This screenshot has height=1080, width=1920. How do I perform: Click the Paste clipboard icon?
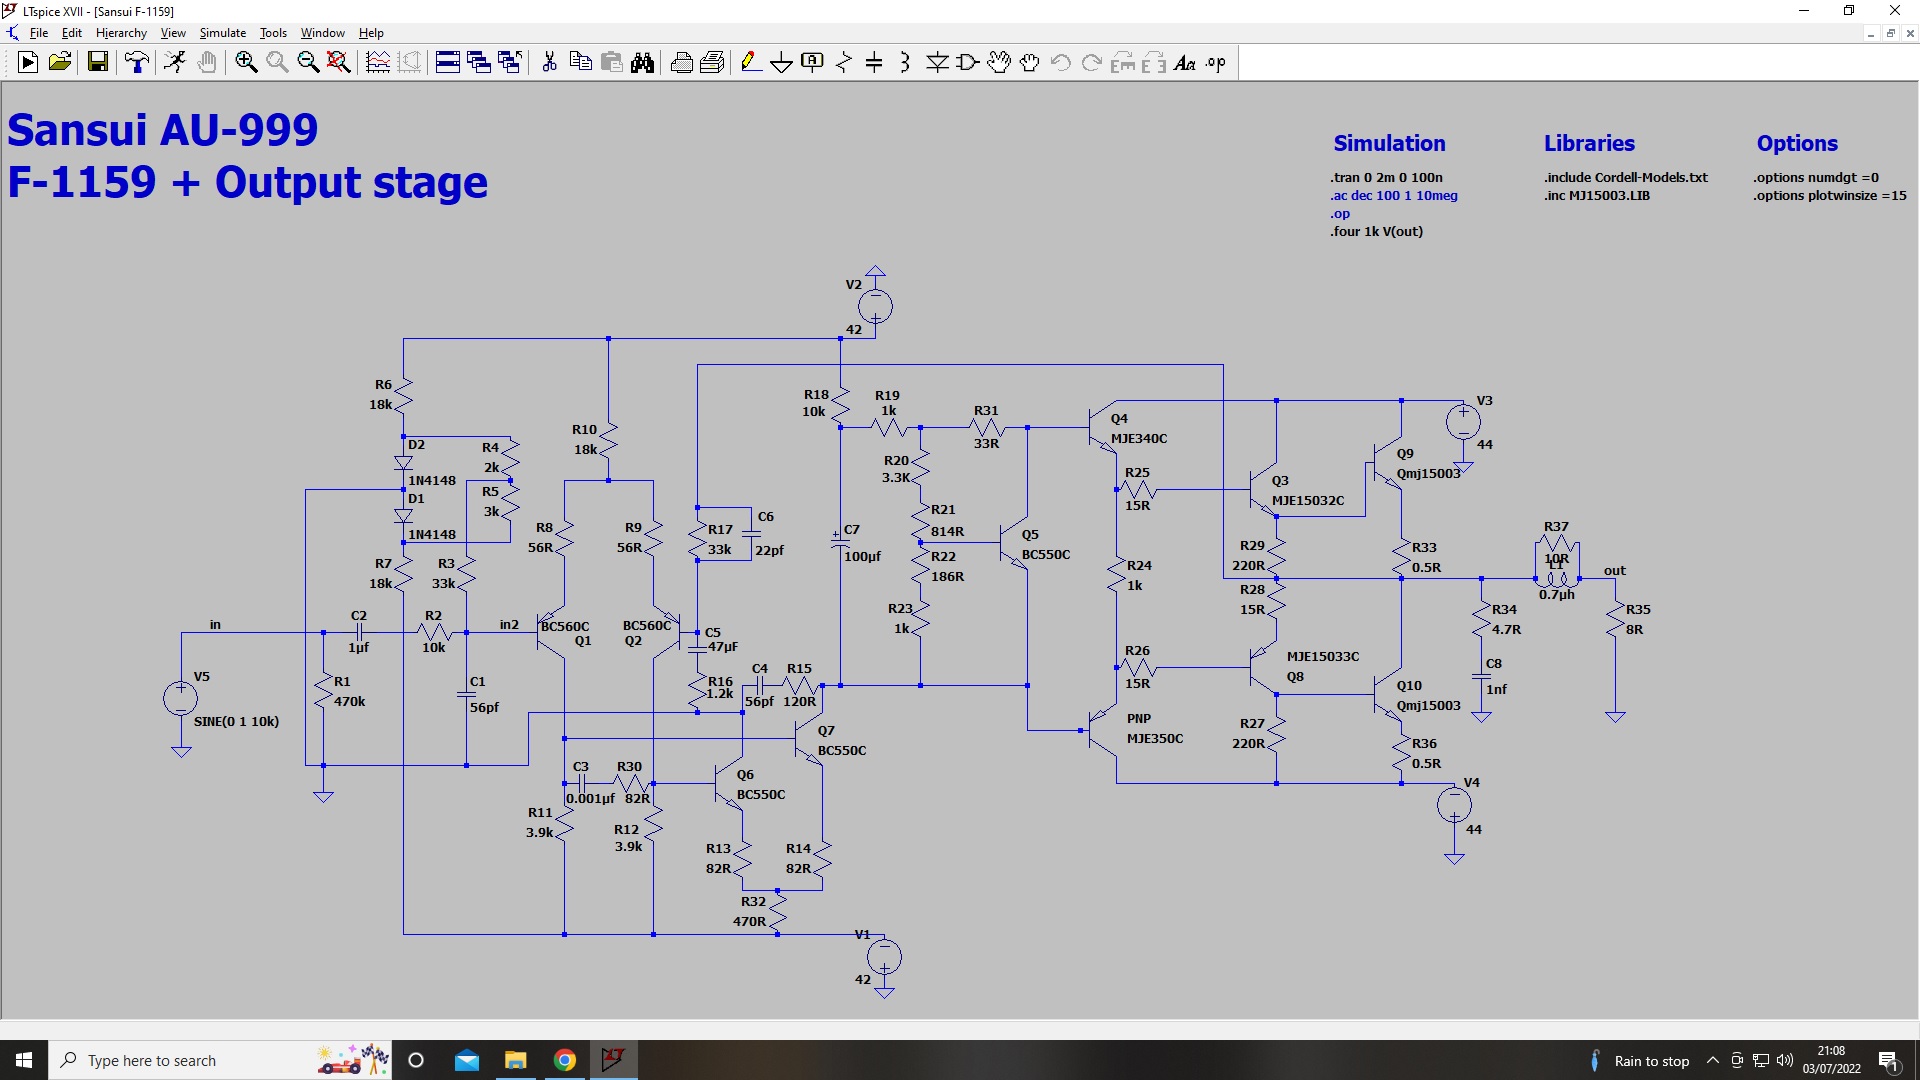611,63
